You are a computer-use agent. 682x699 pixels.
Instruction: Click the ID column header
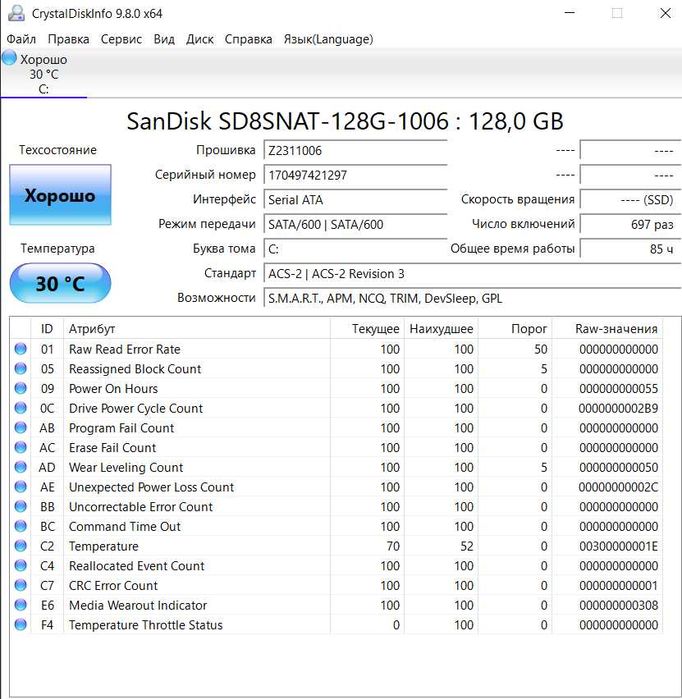47,329
